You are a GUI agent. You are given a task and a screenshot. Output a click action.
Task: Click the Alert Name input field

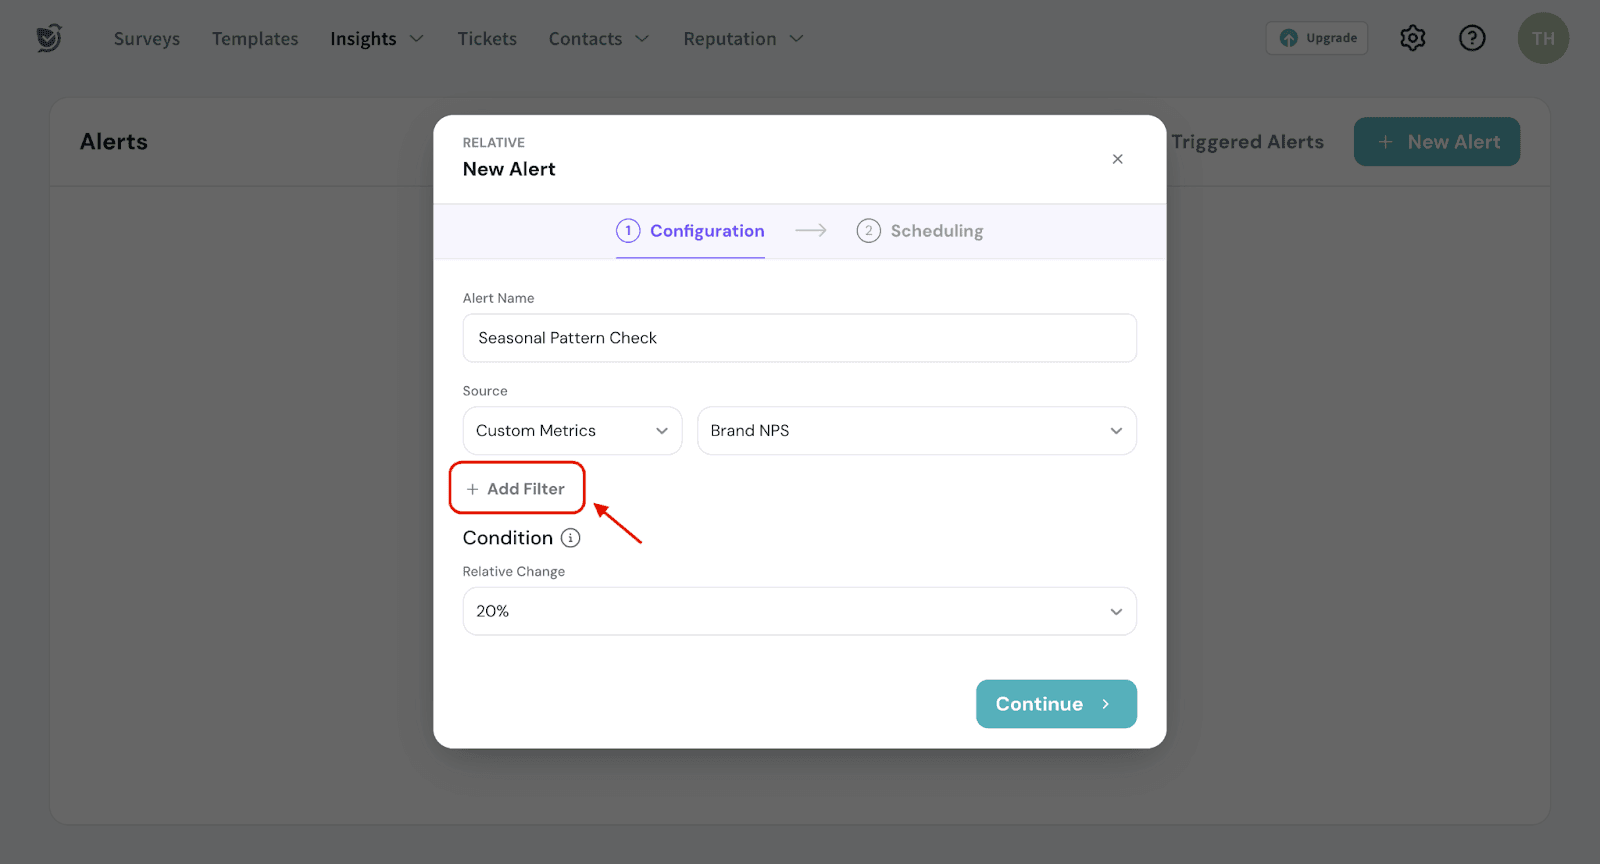pos(799,338)
